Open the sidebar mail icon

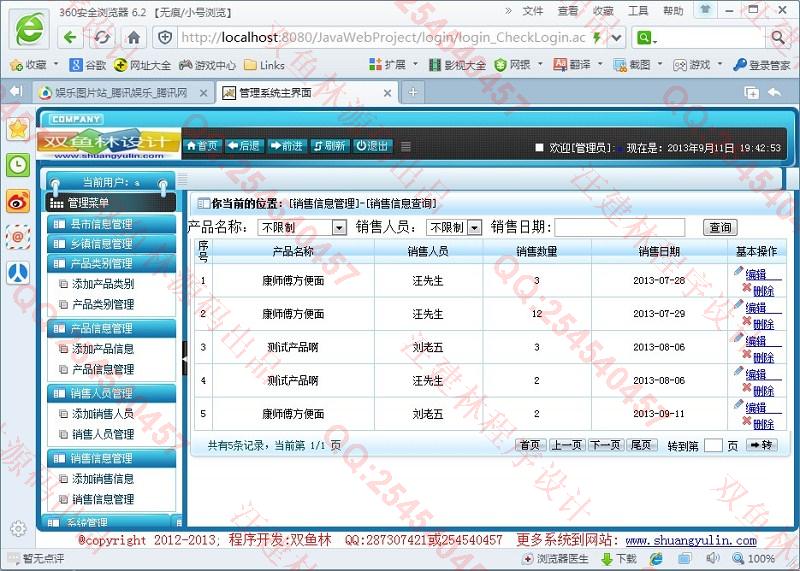point(18,237)
